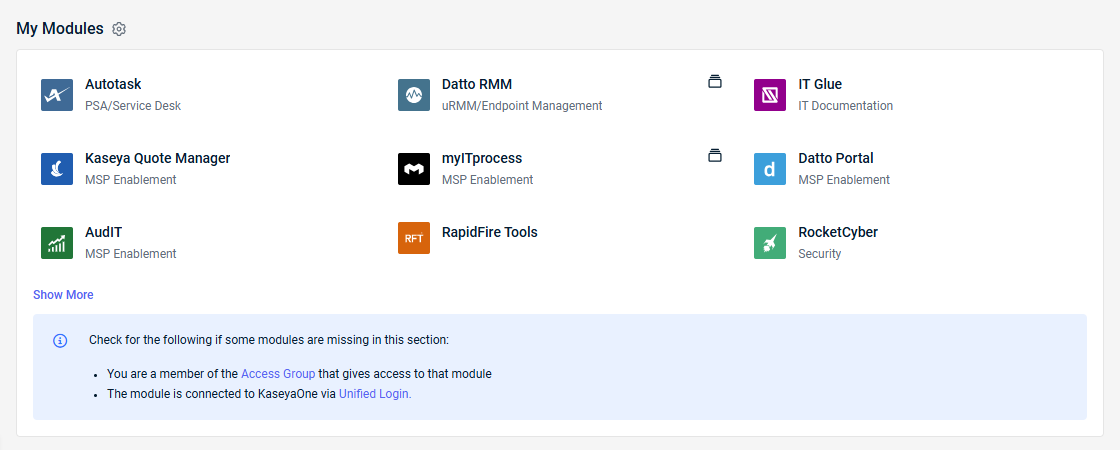Click the uRMM/Endpoint Management subtitle
1120x450 pixels.
(521, 106)
